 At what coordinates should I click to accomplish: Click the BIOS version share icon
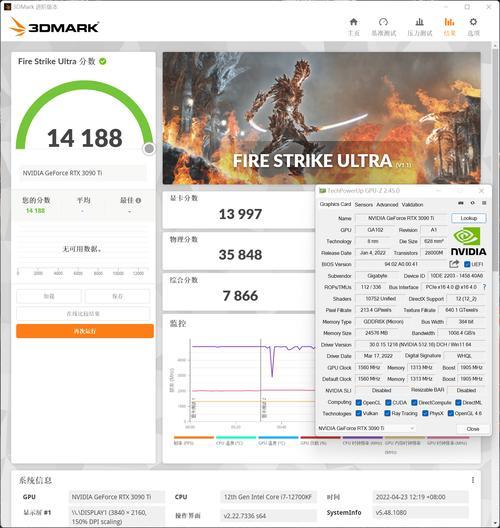point(454,264)
